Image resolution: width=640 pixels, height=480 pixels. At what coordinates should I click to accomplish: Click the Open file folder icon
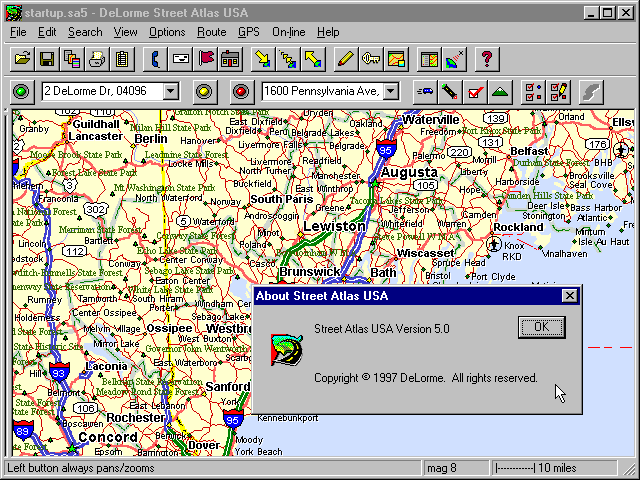pyautogui.click(x=22, y=60)
